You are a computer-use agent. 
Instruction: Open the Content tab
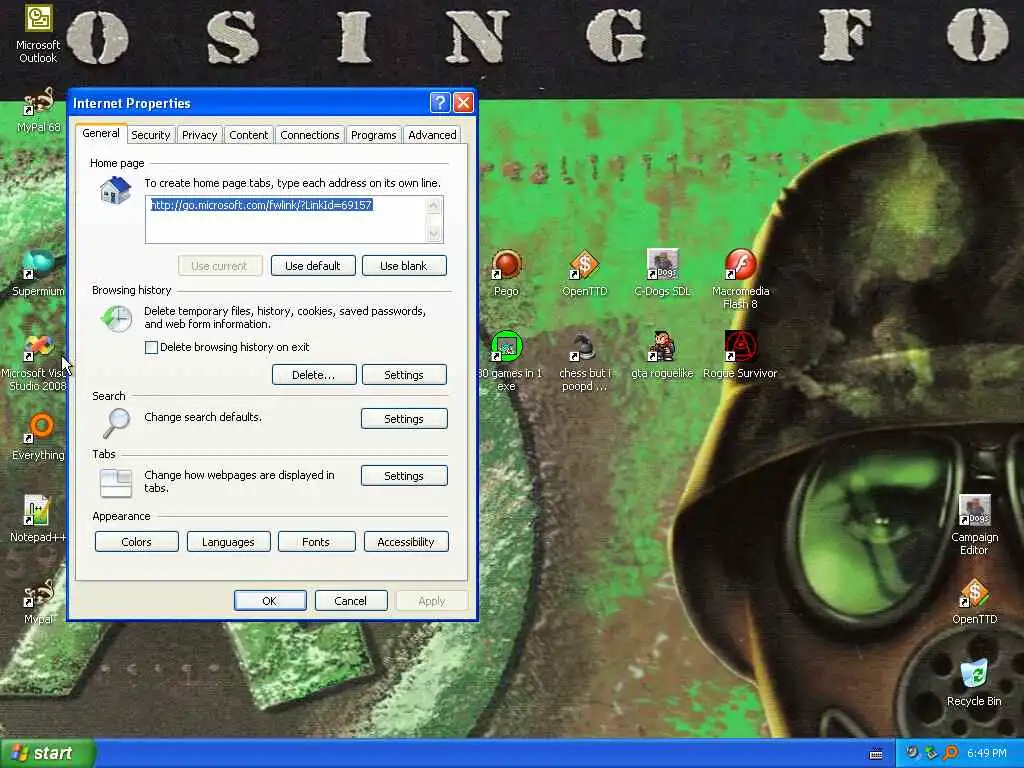(x=248, y=135)
